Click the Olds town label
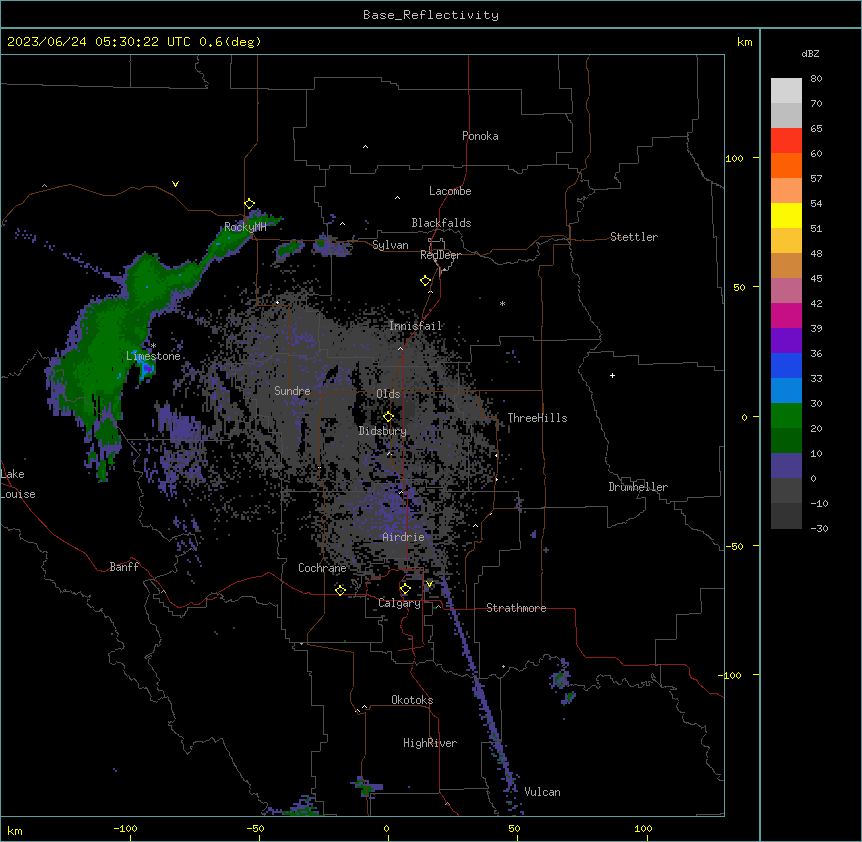This screenshot has width=862, height=842. click(x=388, y=394)
